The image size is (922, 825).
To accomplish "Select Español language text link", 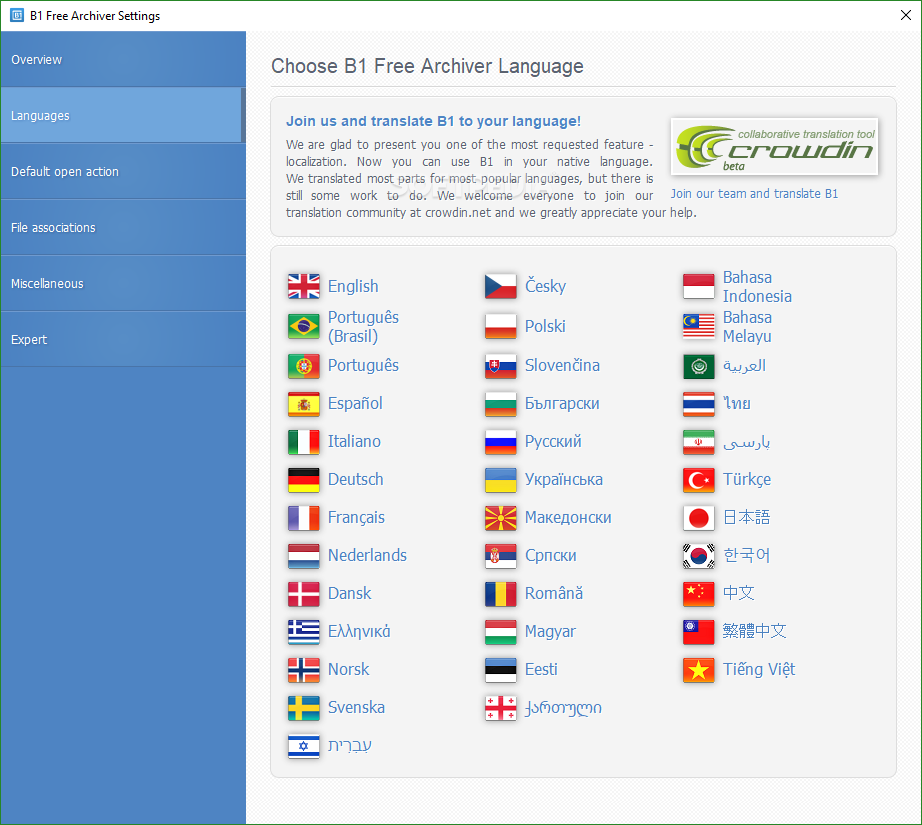I will (x=355, y=403).
